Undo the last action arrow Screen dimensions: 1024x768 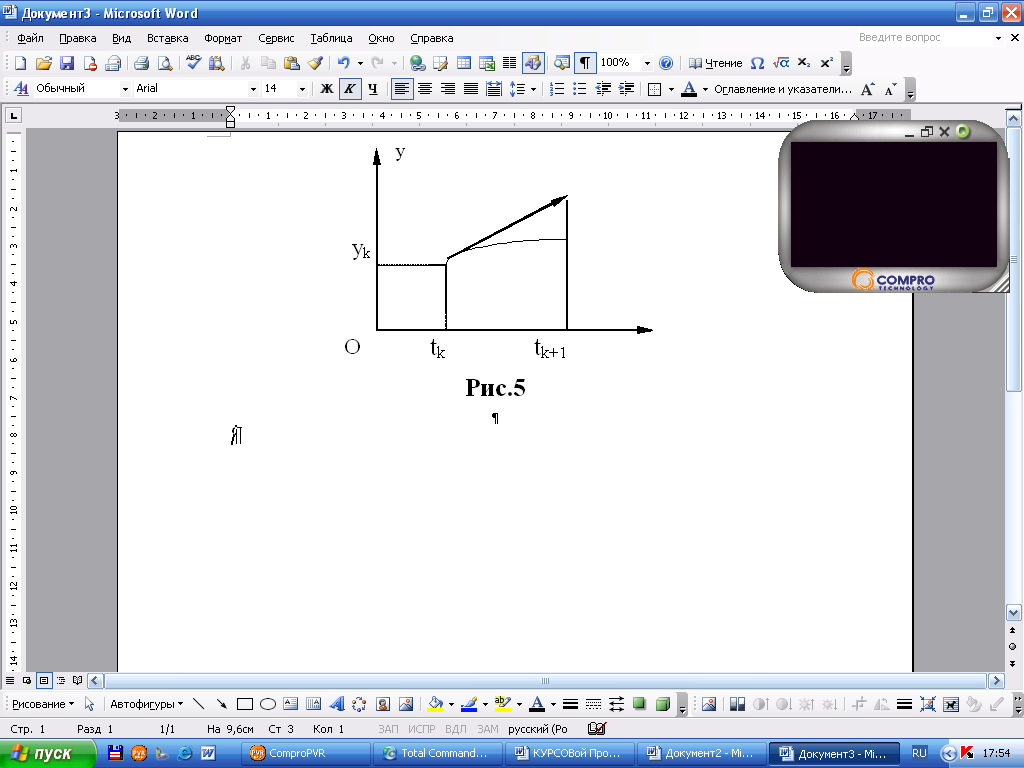click(344, 63)
